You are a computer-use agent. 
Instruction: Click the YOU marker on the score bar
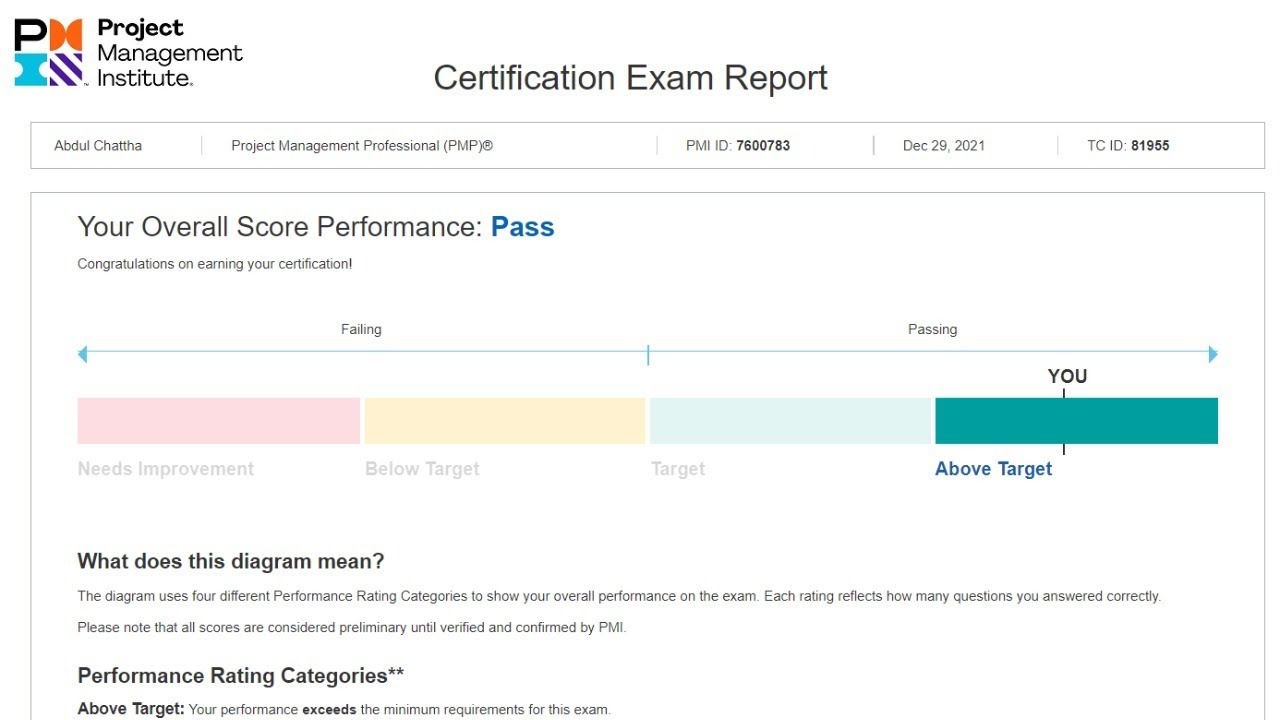point(1066,377)
